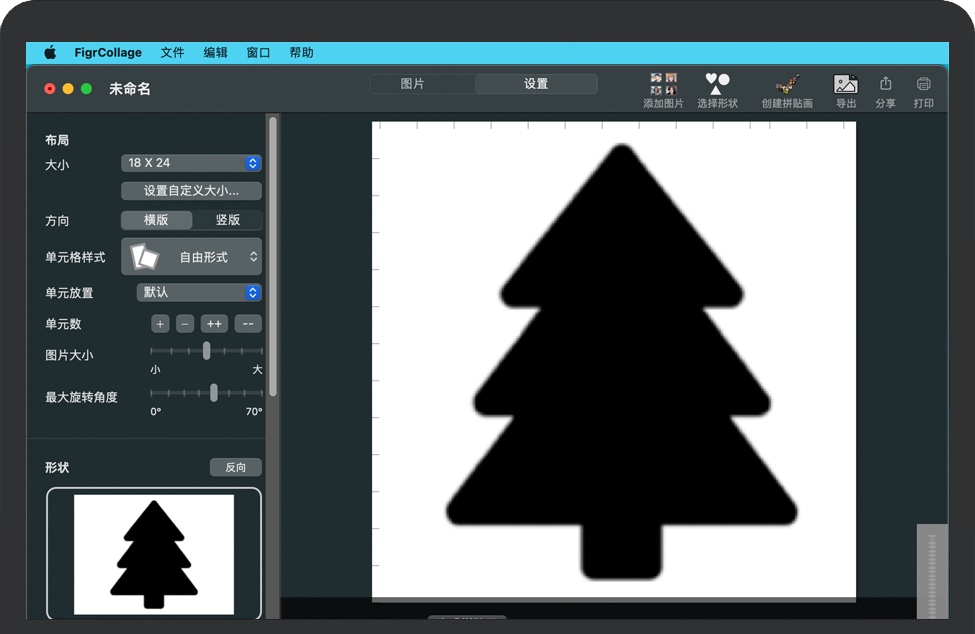Click the Add Pictures (添加图片) toolbar icon

point(663,85)
